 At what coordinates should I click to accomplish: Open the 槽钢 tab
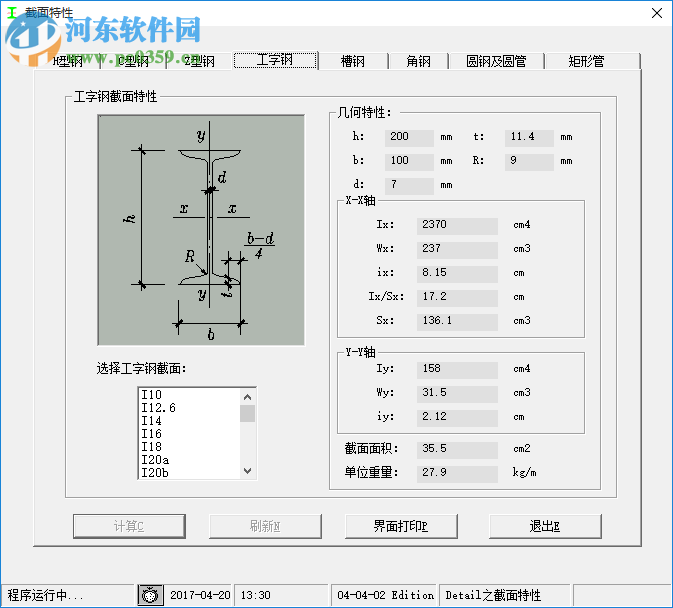(353, 61)
